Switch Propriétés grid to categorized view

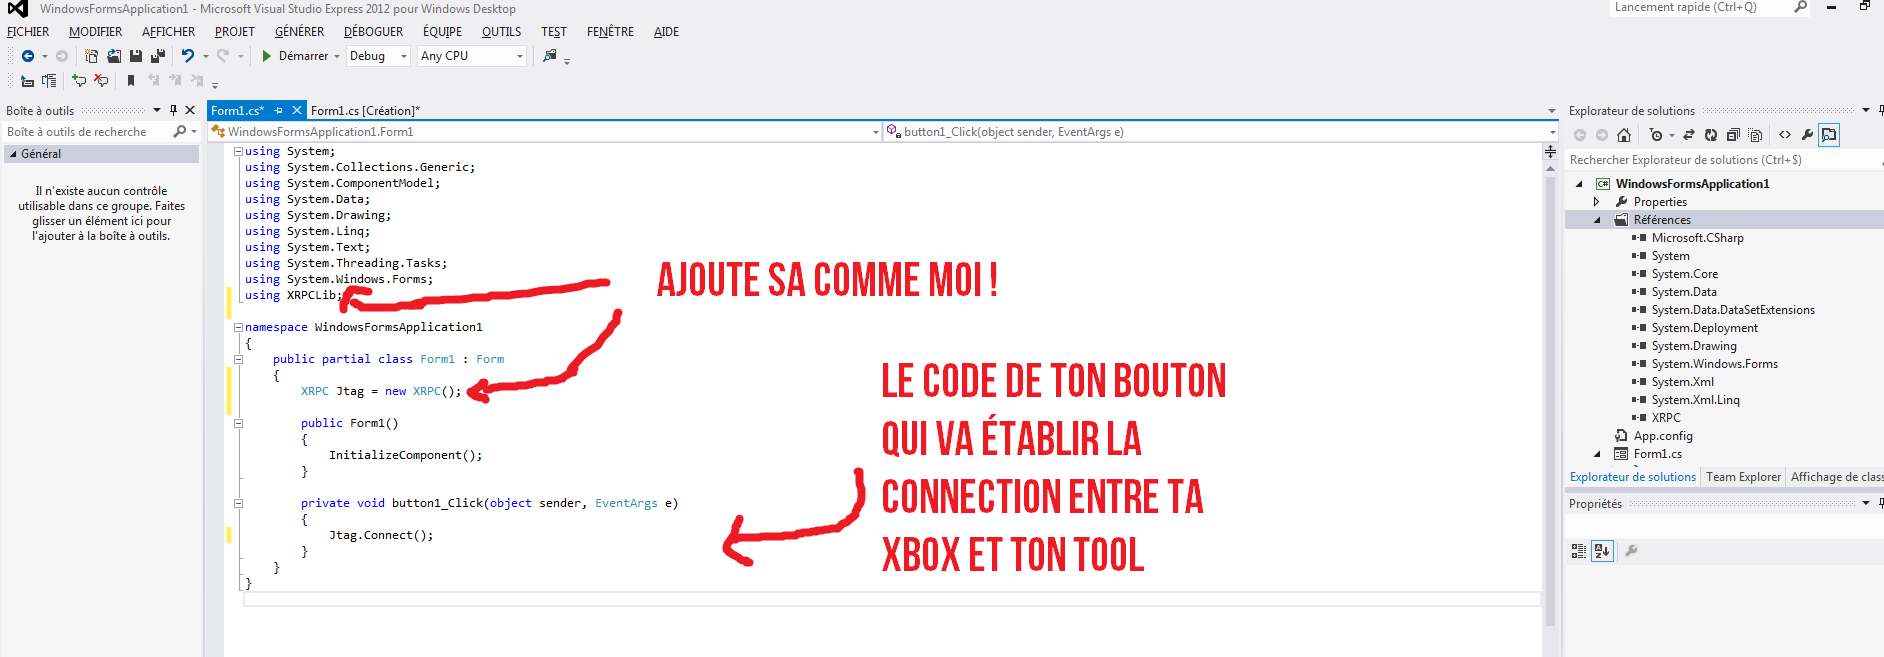[x=1579, y=551]
